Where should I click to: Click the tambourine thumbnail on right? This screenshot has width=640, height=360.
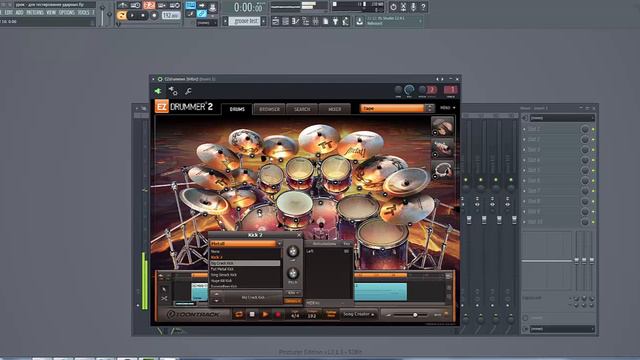point(442,170)
